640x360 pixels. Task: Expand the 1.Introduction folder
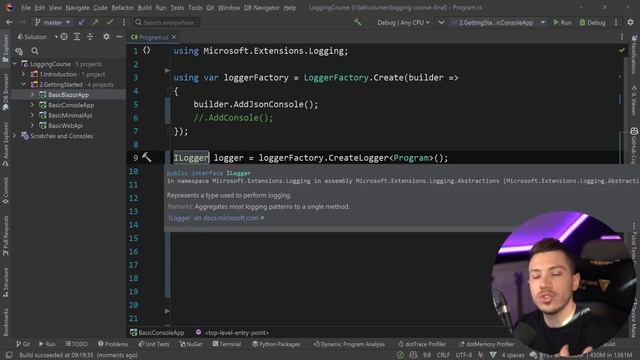(23, 74)
